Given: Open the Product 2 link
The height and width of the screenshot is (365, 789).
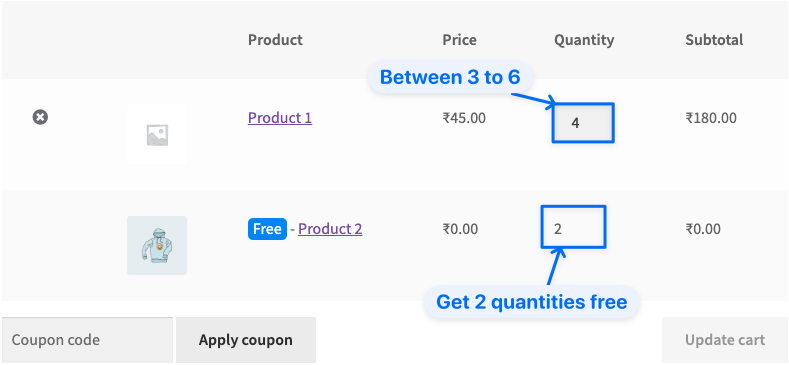Looking at the screenshot, I should coord(330,229).
